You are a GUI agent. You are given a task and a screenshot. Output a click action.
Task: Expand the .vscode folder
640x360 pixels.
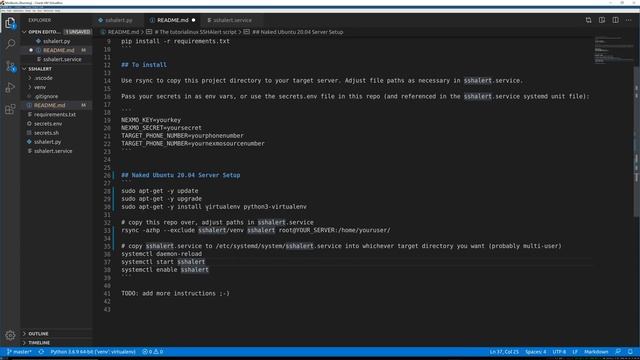coord(43,78)
